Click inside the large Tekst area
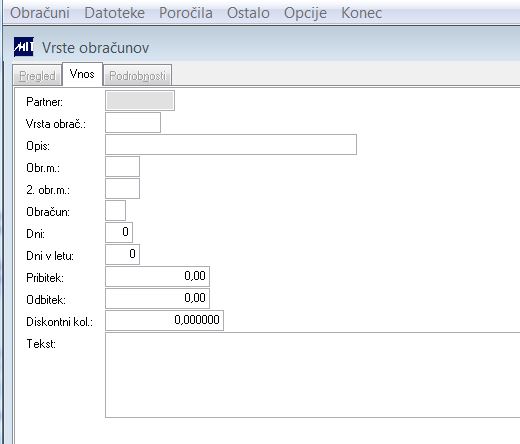The width and height of the screenshot is (520, 444). (x=312, y=375)
